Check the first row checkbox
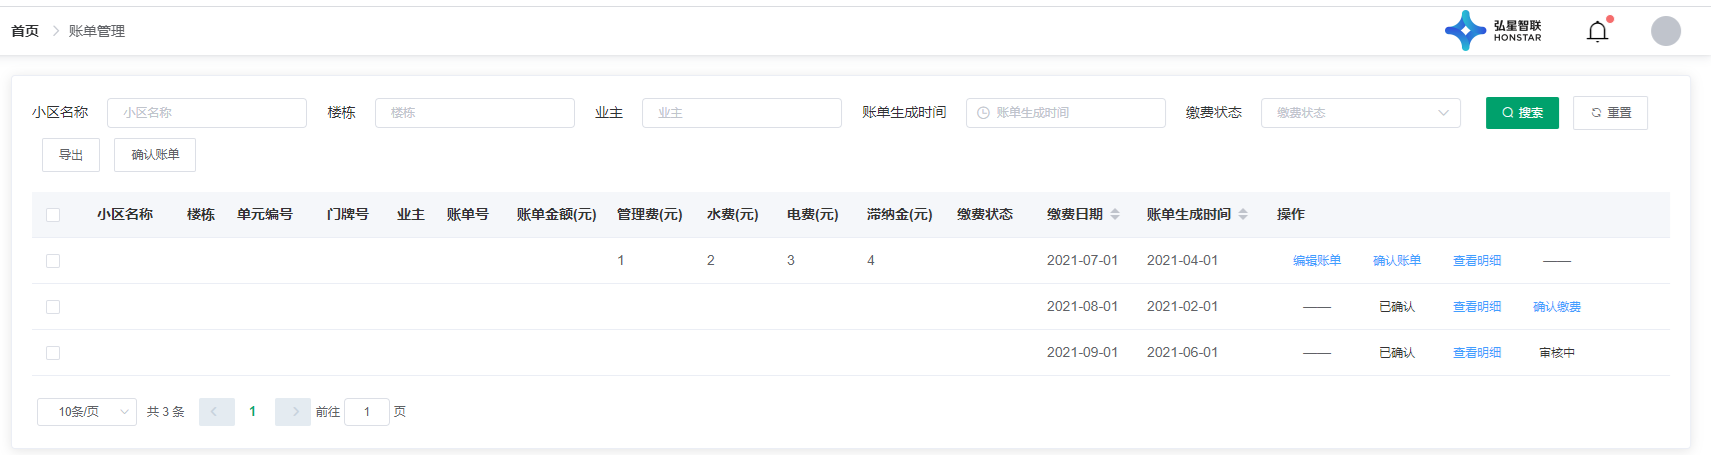The width and height of the screenshot is (1711, 455). (x=53, y=261)
